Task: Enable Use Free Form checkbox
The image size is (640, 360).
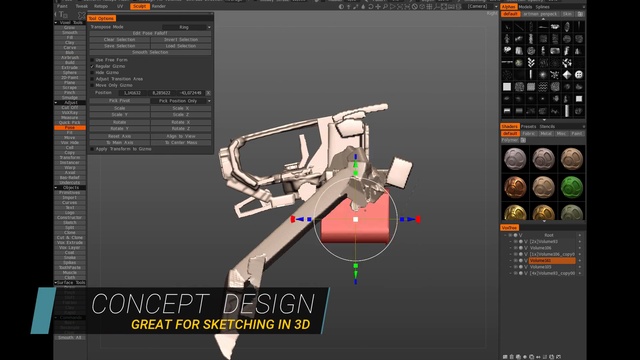Action: click(92, 60)
